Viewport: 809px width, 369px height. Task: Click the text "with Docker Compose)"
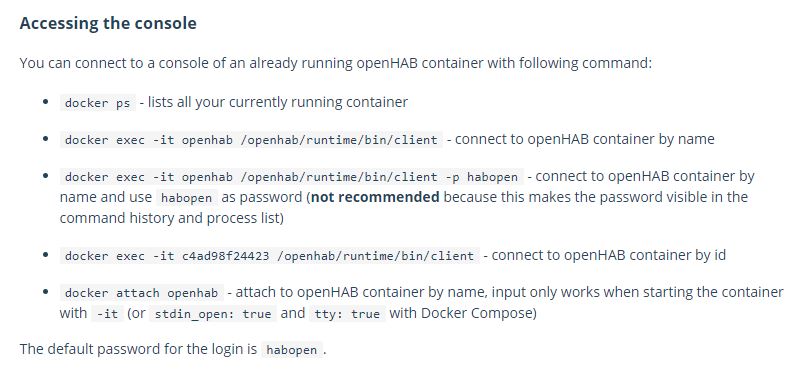tap(463, 313)
